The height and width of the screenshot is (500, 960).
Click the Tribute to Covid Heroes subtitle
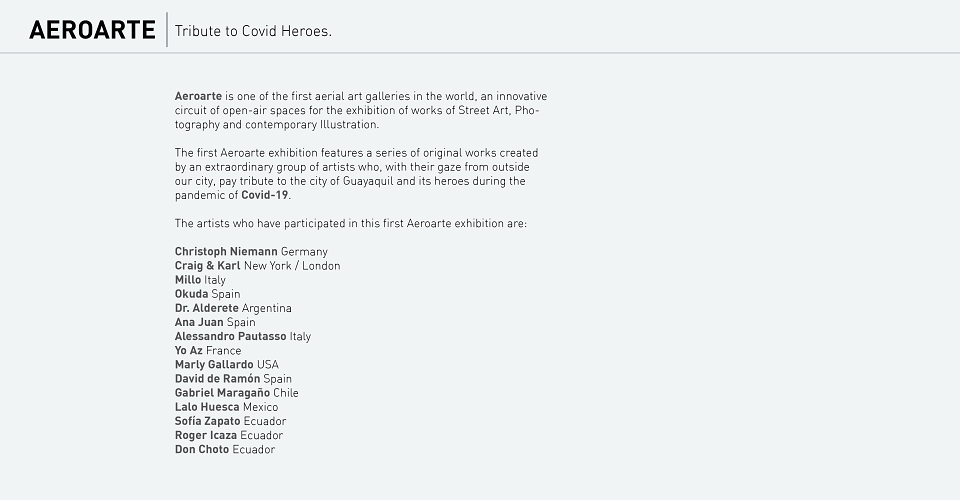point(253,31)
